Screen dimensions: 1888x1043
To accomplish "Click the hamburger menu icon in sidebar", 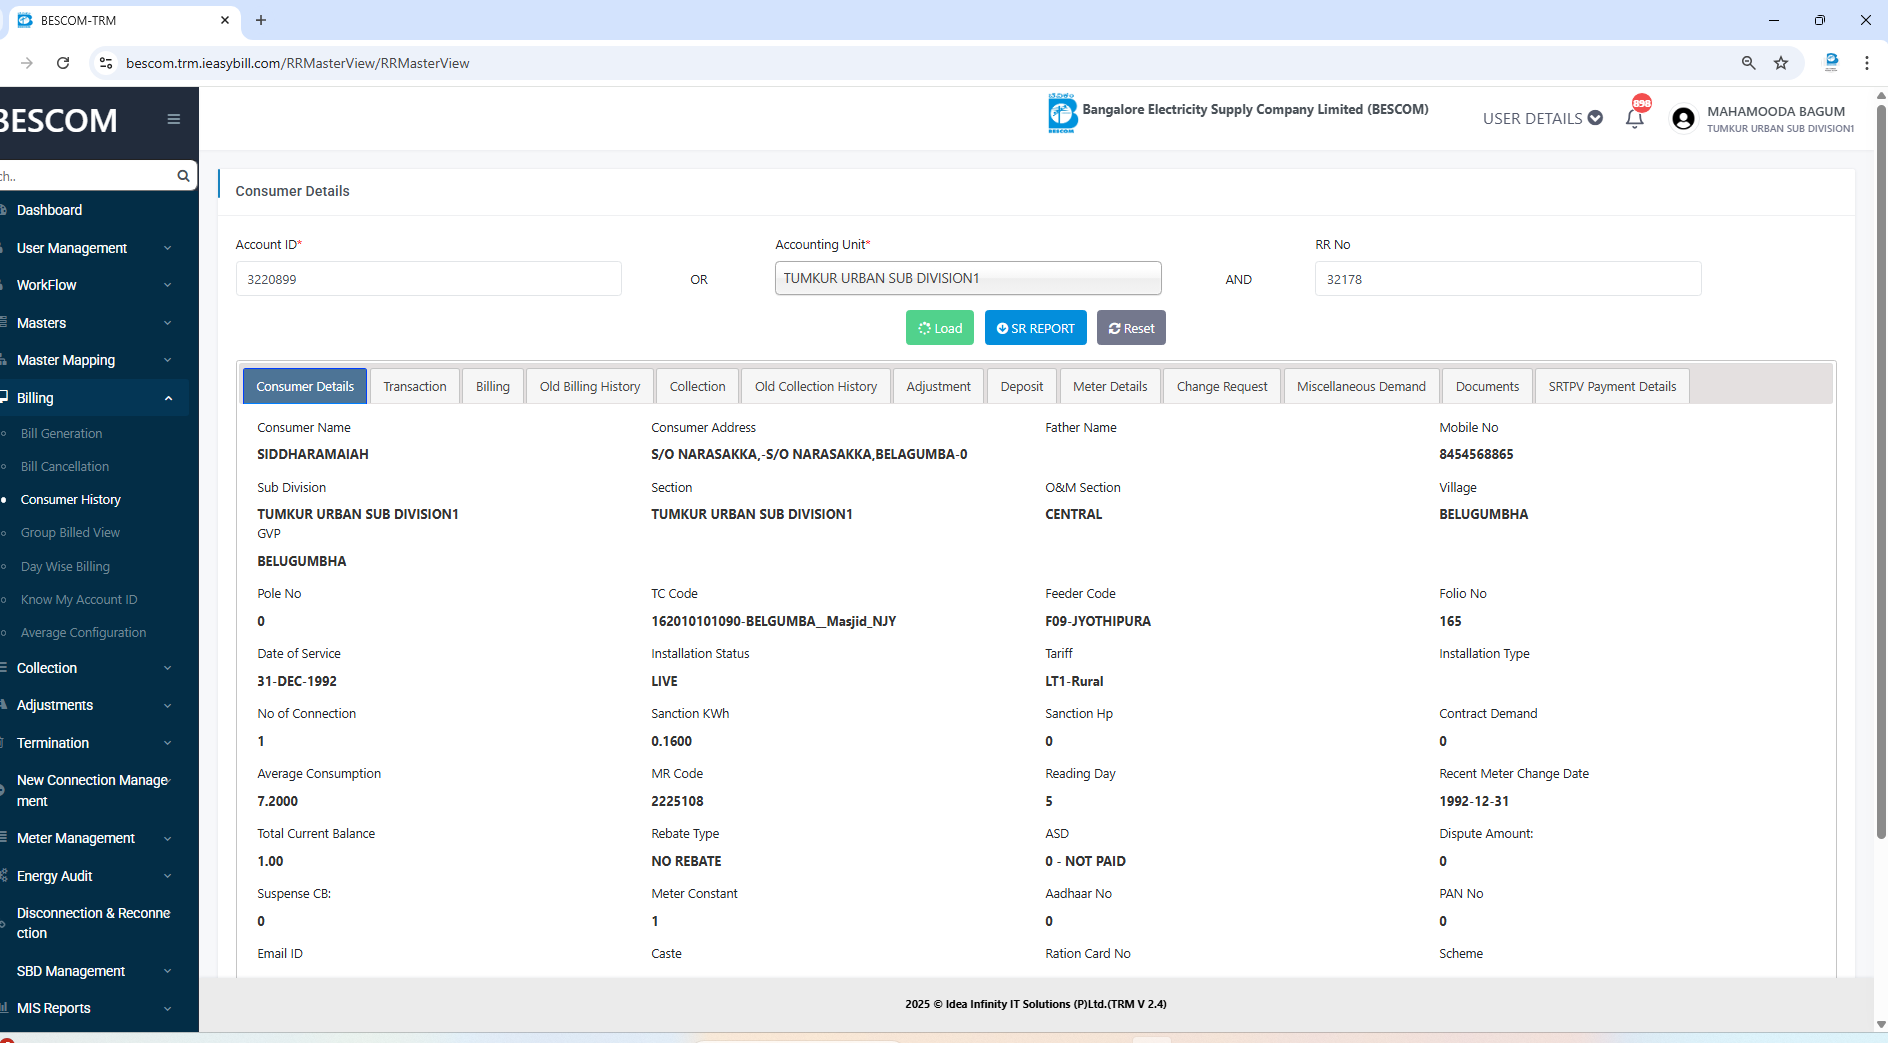I will click(173, 119).
